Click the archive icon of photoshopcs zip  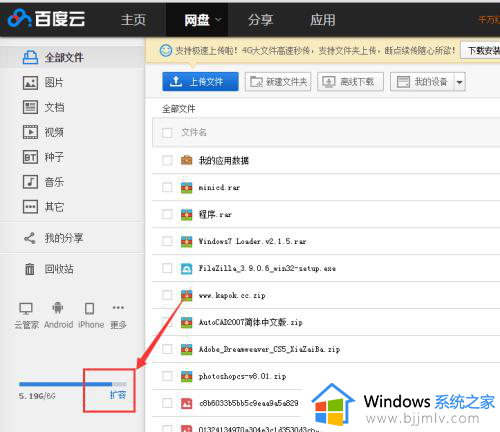click(x=187, y=376)
